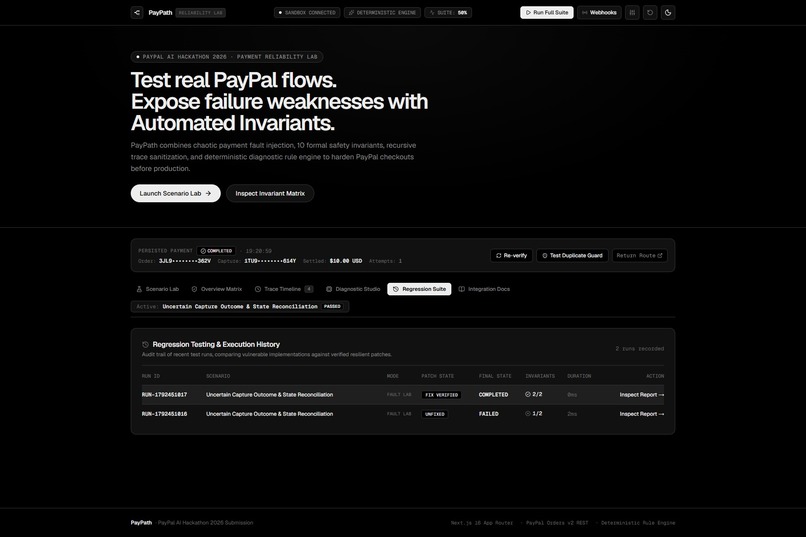Click the '2 runs recorded' label
The height and width of the screenshot is (537, 806).
[639, 348]
